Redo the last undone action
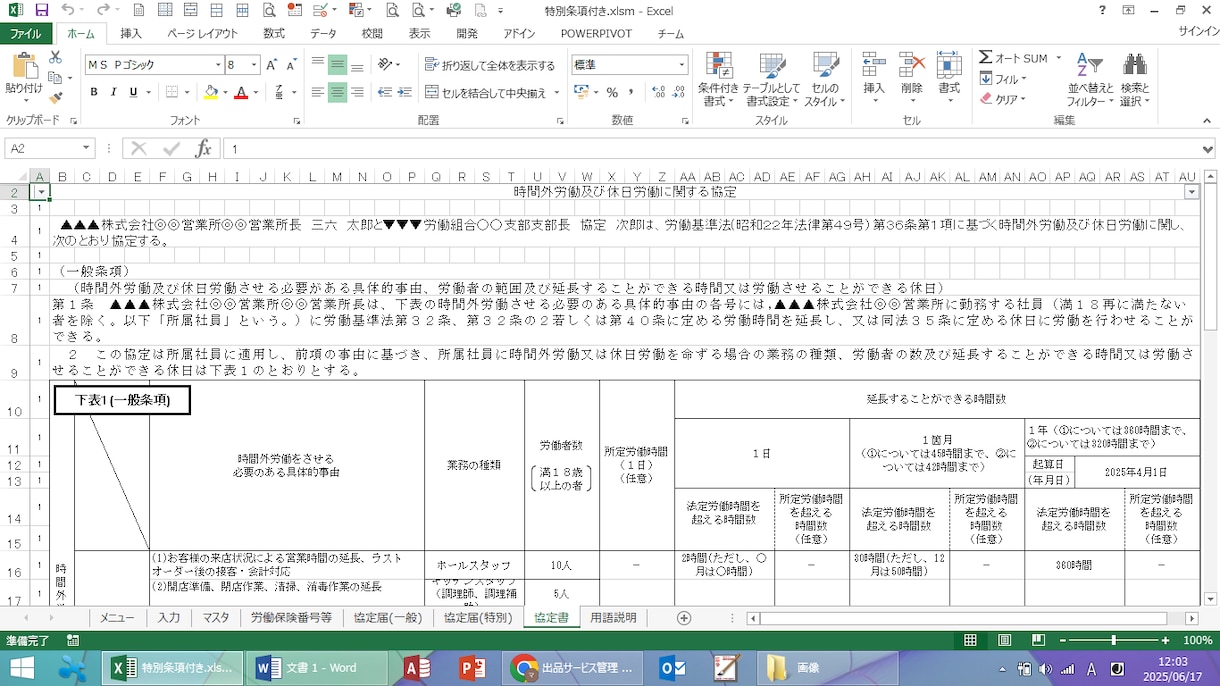Screen dimensions: 1220x686 [x=102, y=10]
